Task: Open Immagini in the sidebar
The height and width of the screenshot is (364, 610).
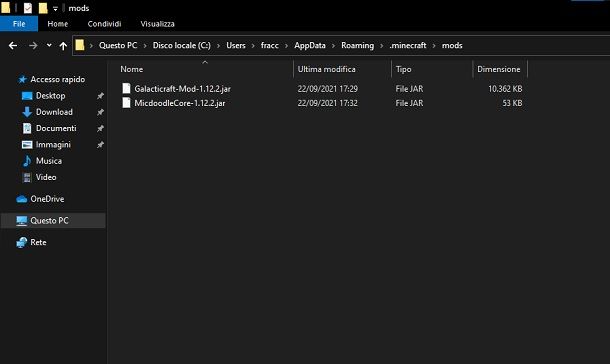Action: pyautogui.click(x=53, y=145)
